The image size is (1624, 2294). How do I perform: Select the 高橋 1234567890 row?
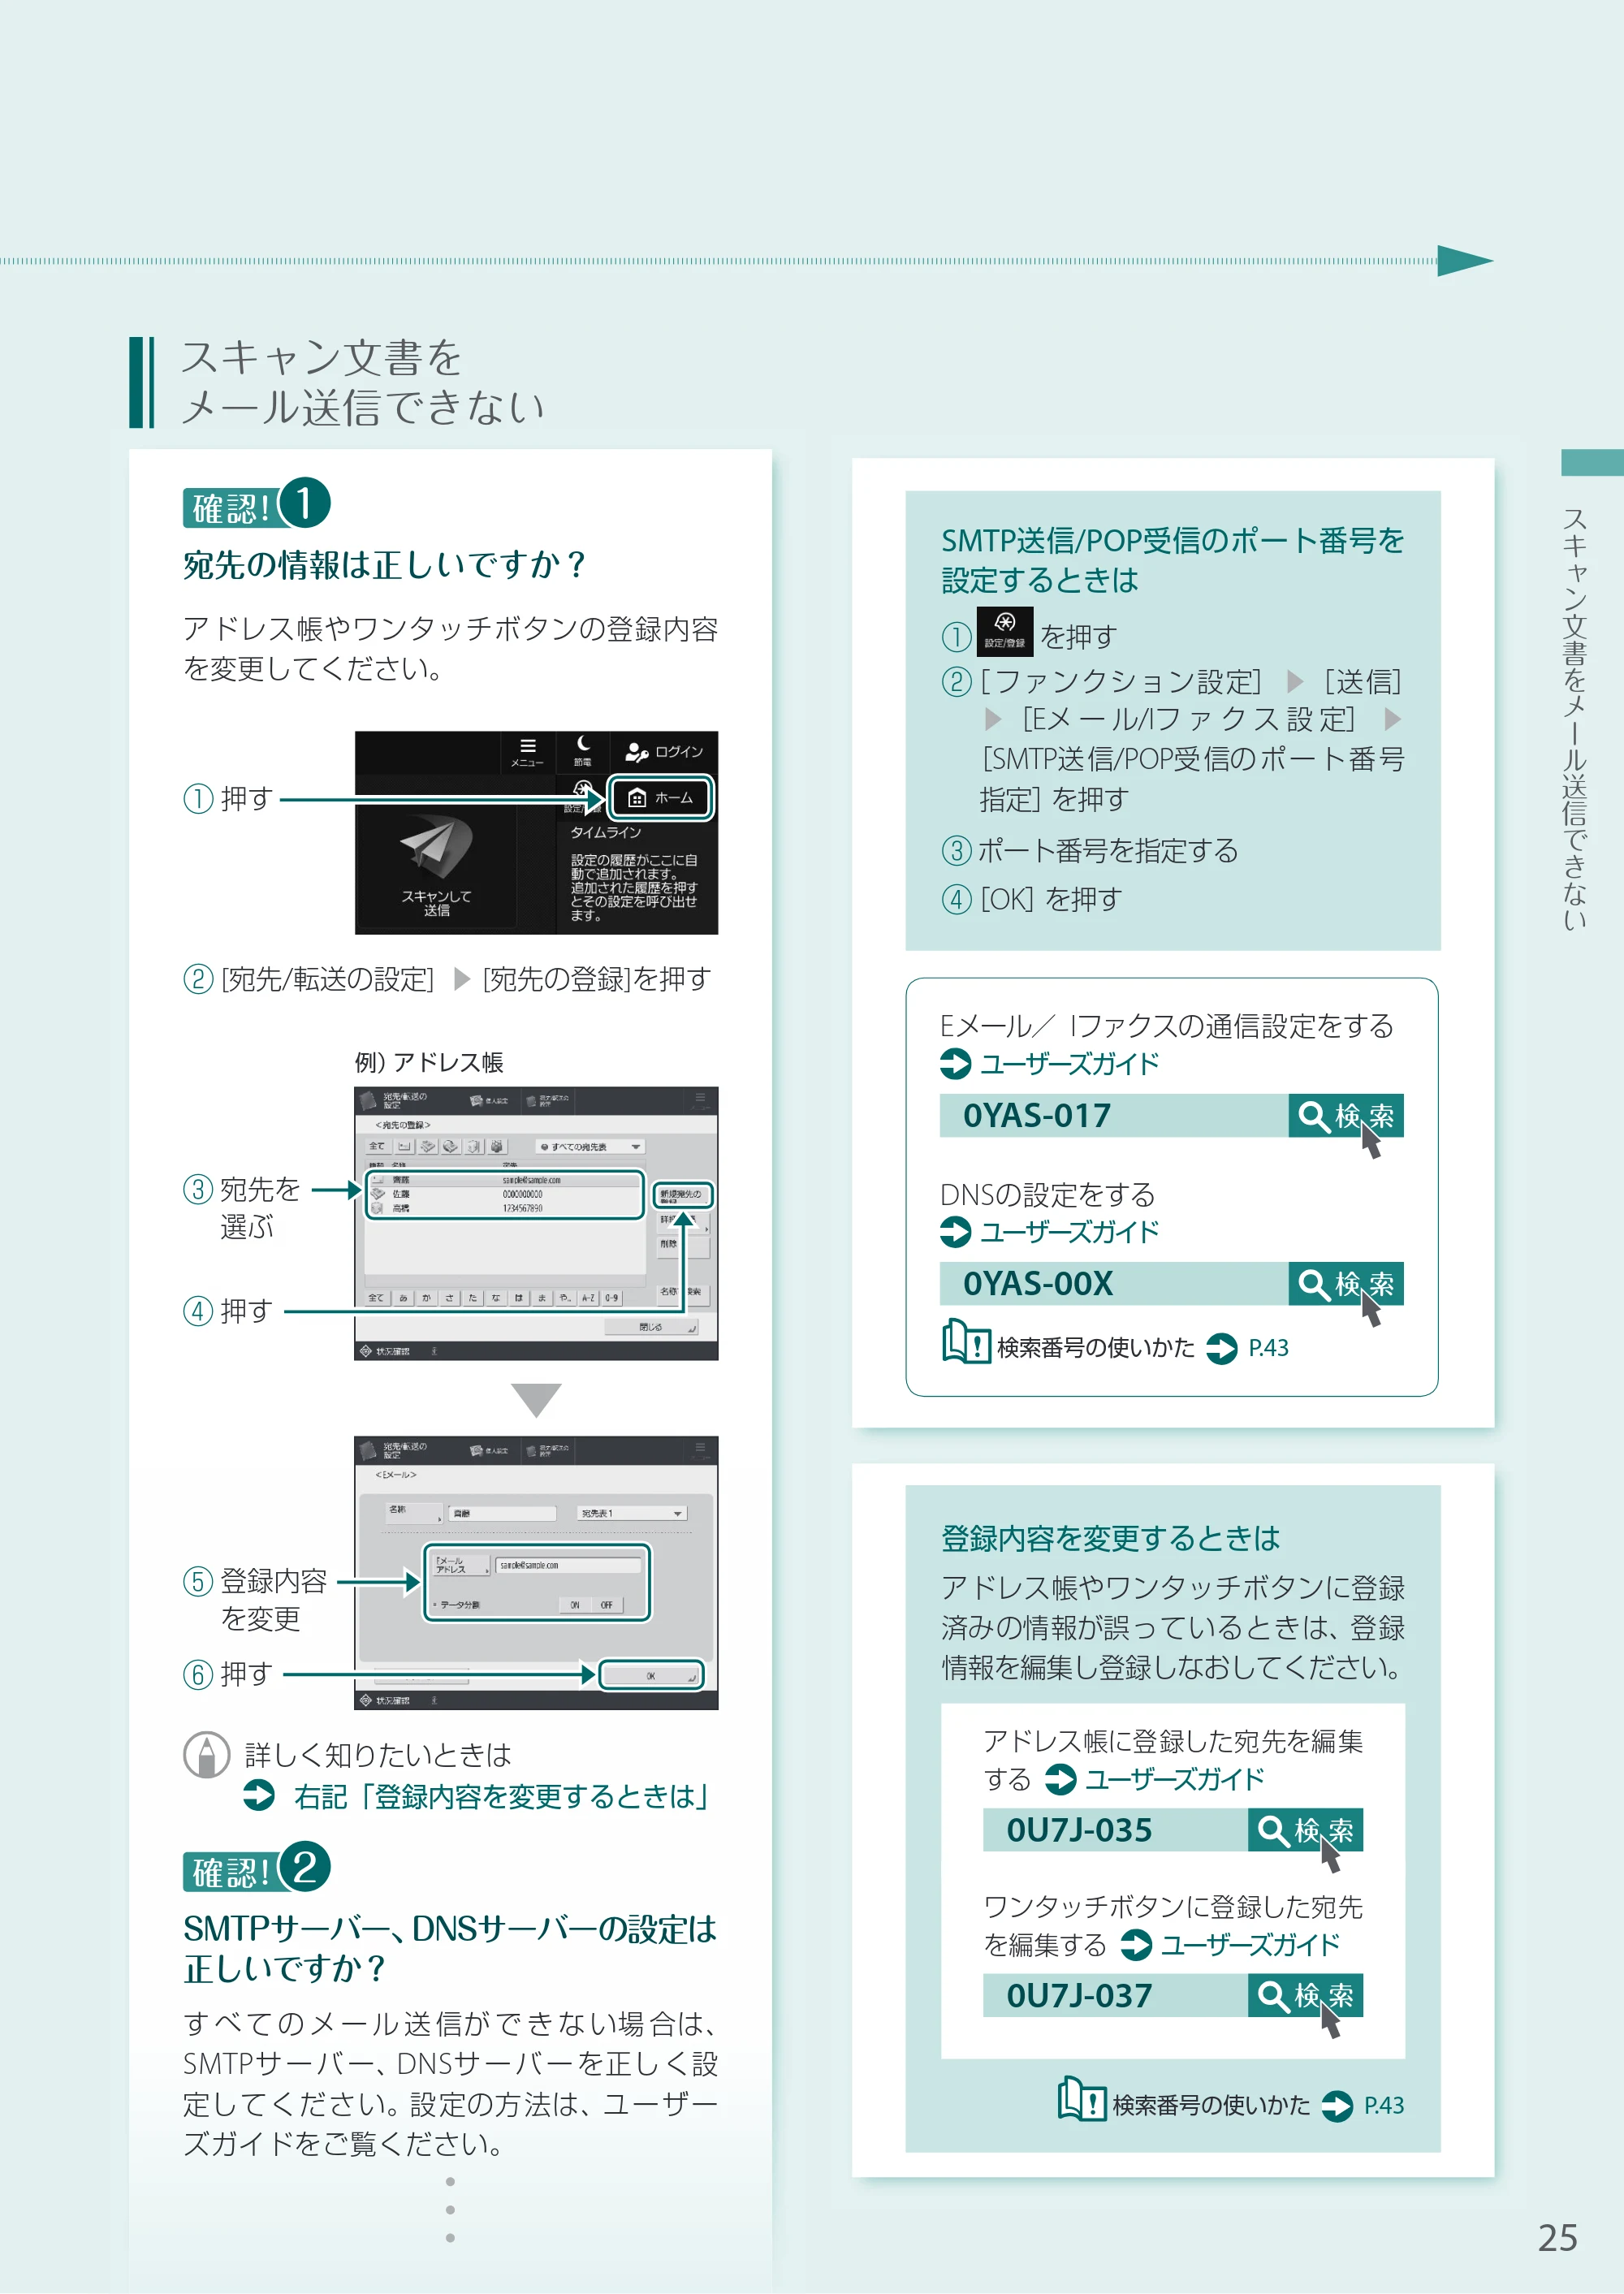click(505, 1208)
